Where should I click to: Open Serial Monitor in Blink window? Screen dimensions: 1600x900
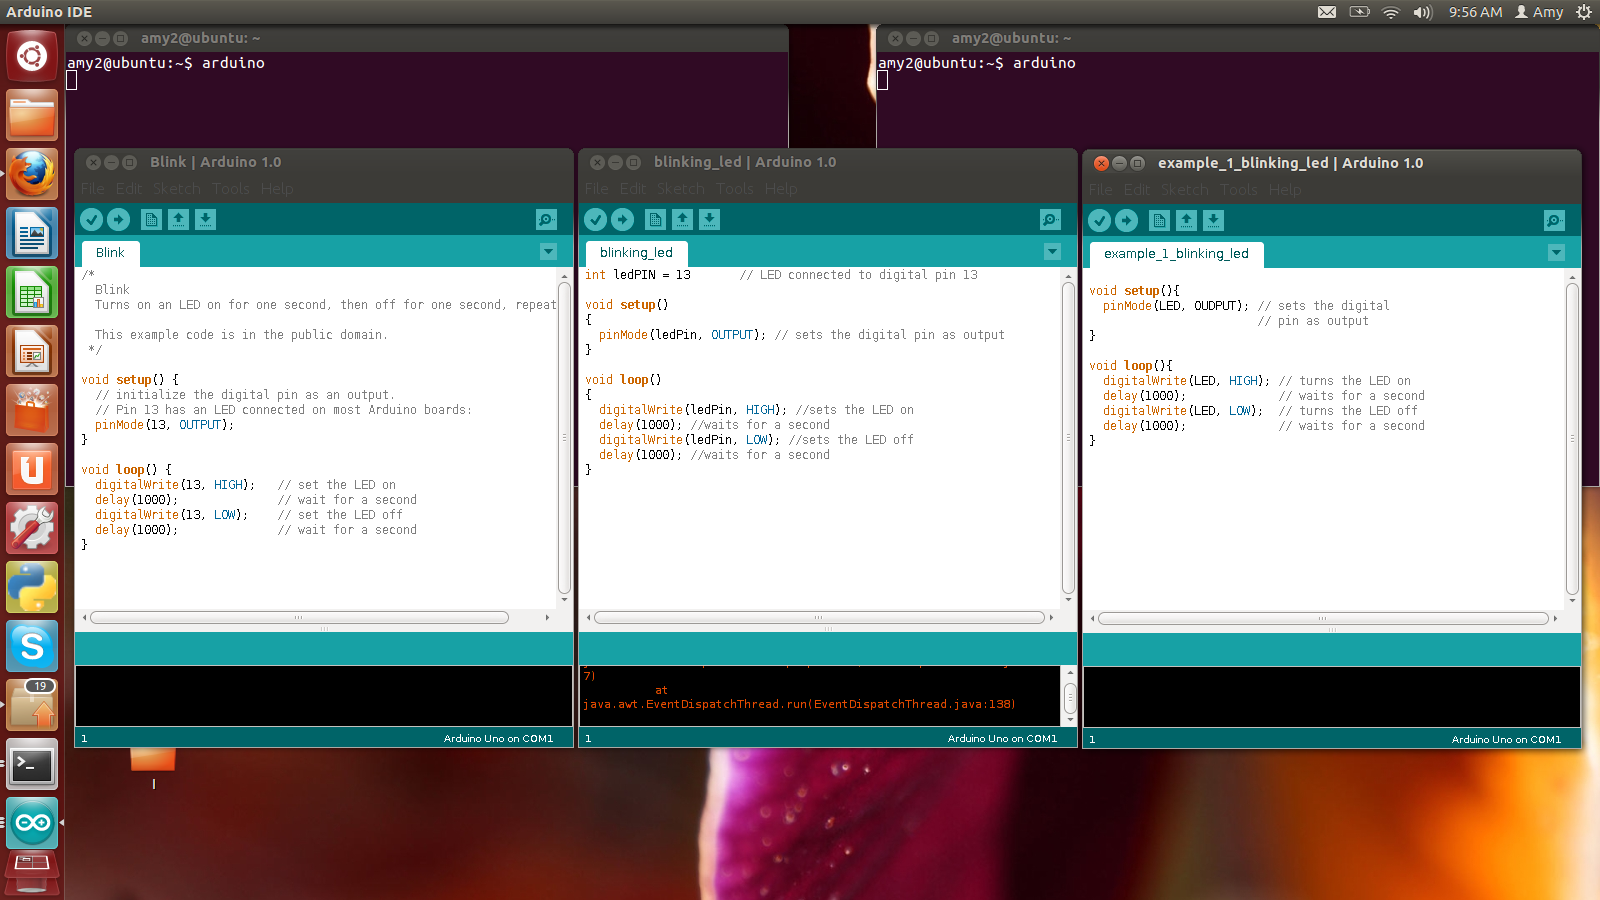click(546, 219)
